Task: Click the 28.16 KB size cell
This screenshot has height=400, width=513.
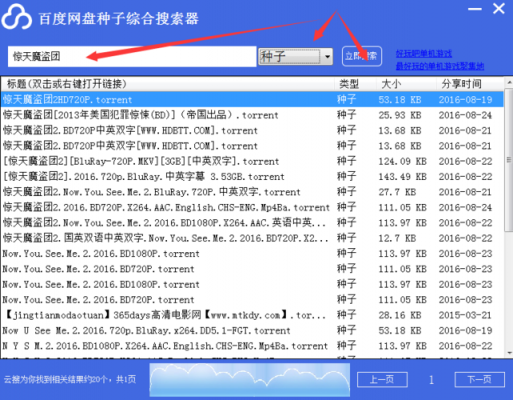Action: tap(400, 315)
